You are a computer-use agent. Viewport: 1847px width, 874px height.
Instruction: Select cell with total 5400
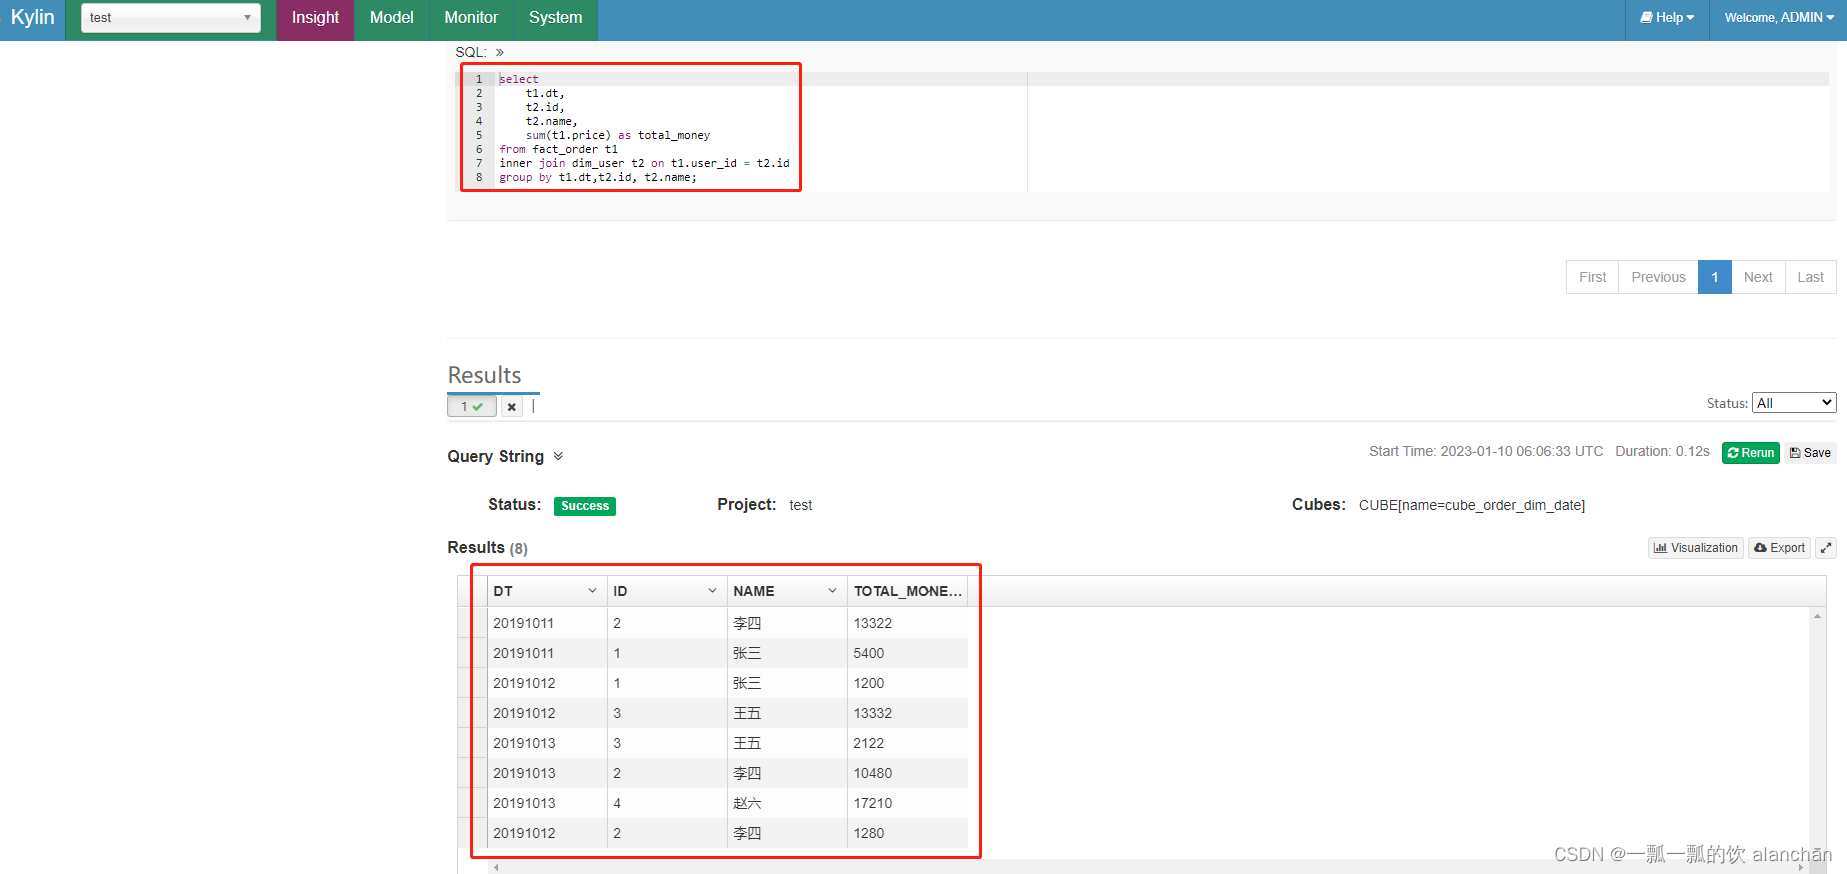pyautogui.click(x=907, y=653)
